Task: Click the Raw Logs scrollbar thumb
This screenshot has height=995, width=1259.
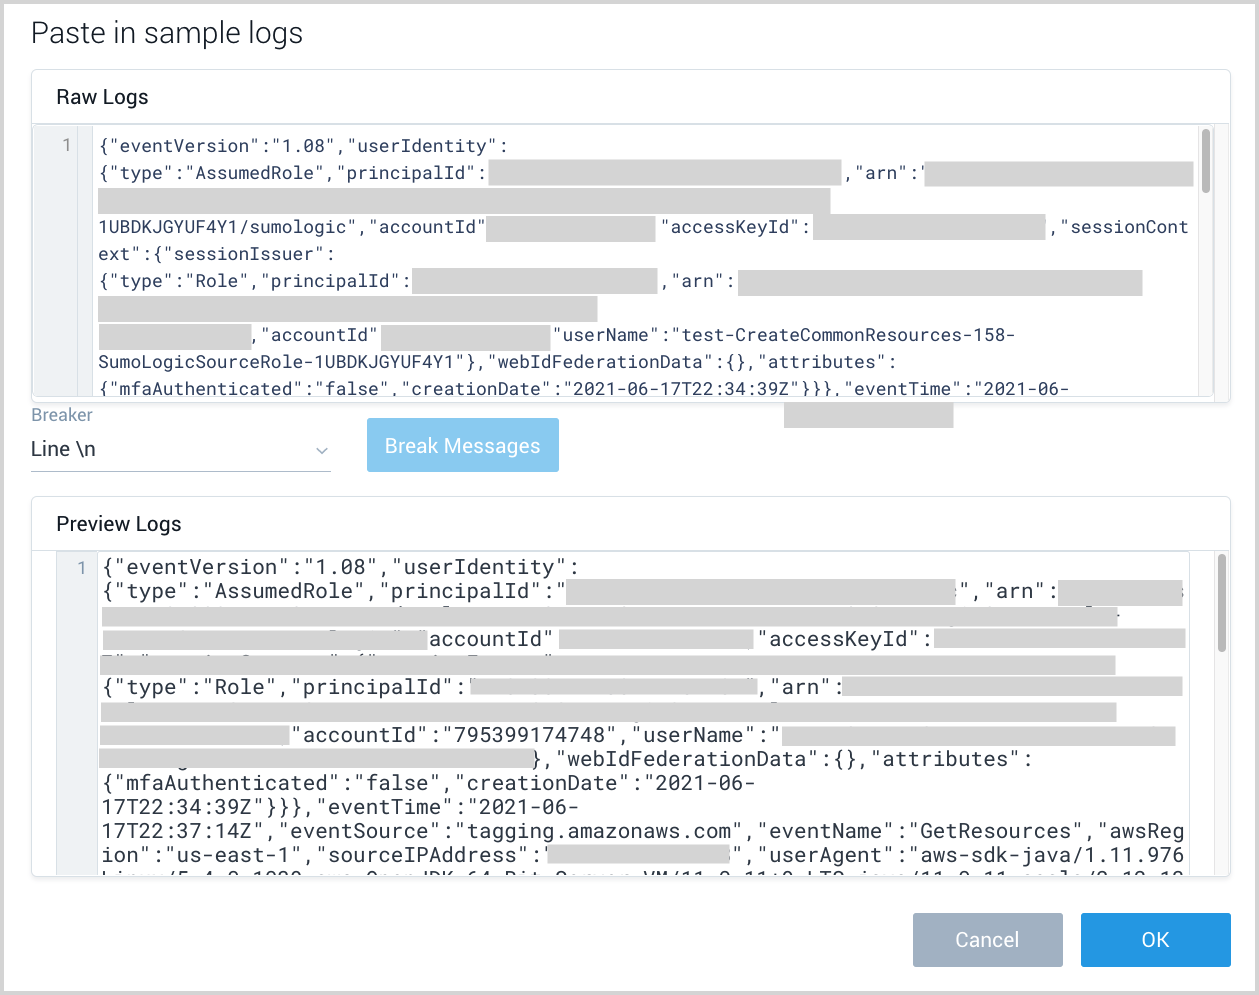Action: tap(1206, 161)
